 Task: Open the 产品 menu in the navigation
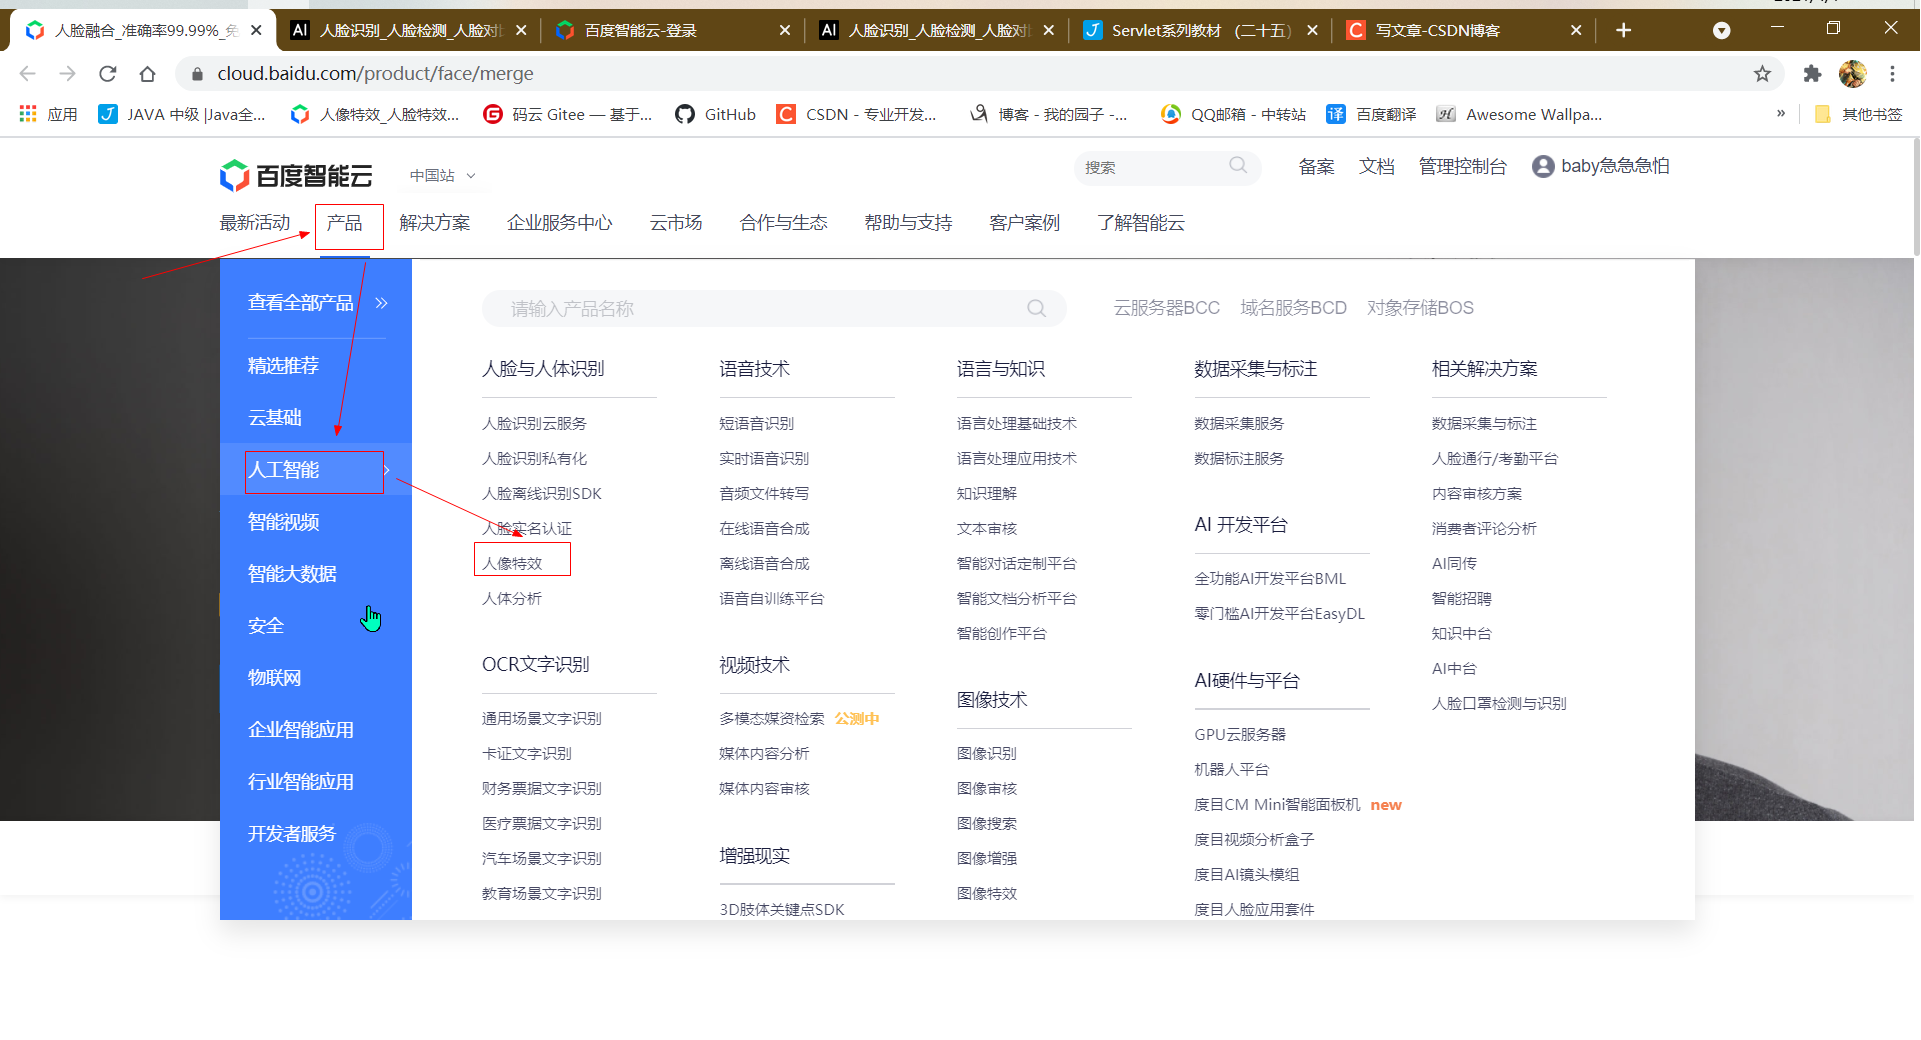coord(344,222)
